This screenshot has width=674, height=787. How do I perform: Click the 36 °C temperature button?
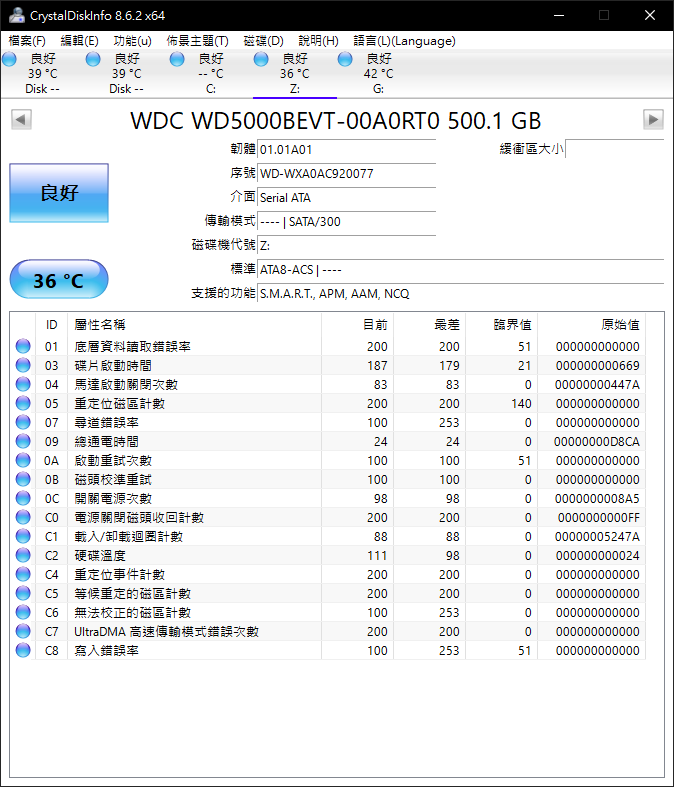point(59,280)
